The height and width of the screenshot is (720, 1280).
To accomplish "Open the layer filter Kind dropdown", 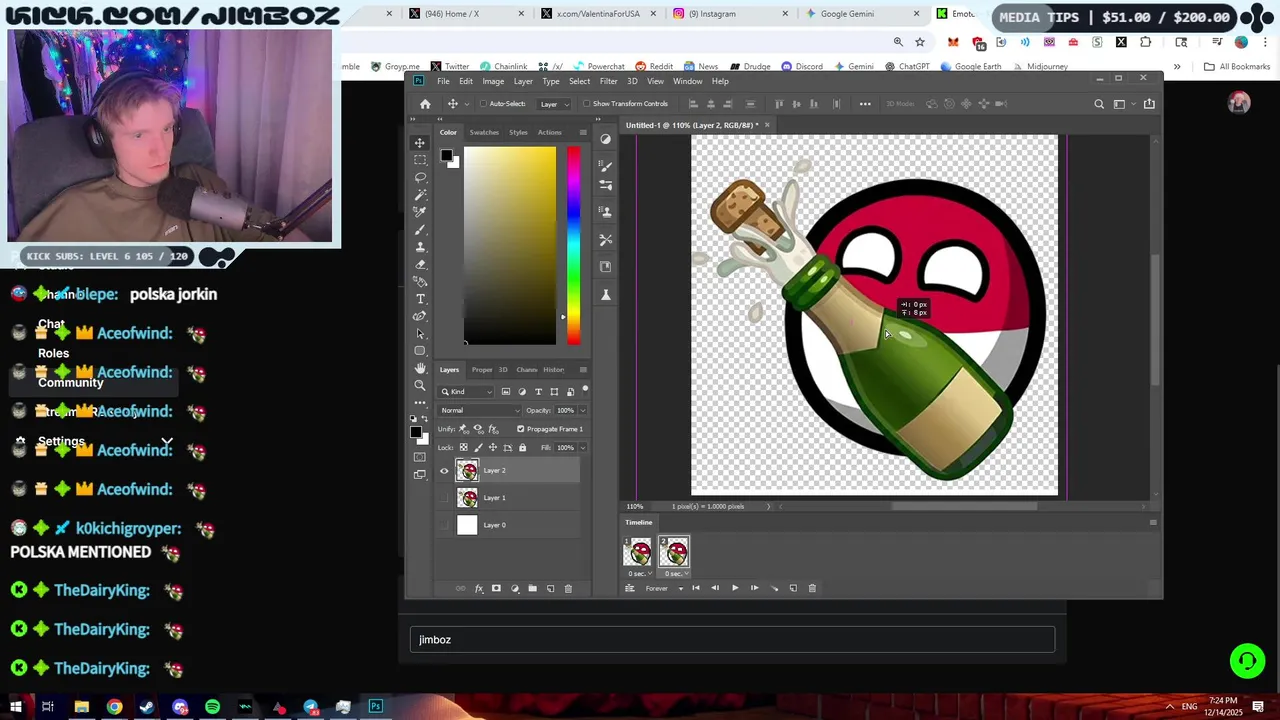I will 468,391.
